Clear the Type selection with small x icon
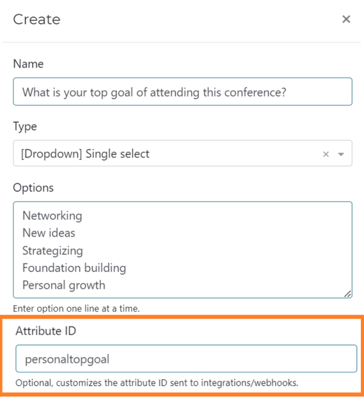Viewport: 364px width, 410px height. tap(326, 154)
